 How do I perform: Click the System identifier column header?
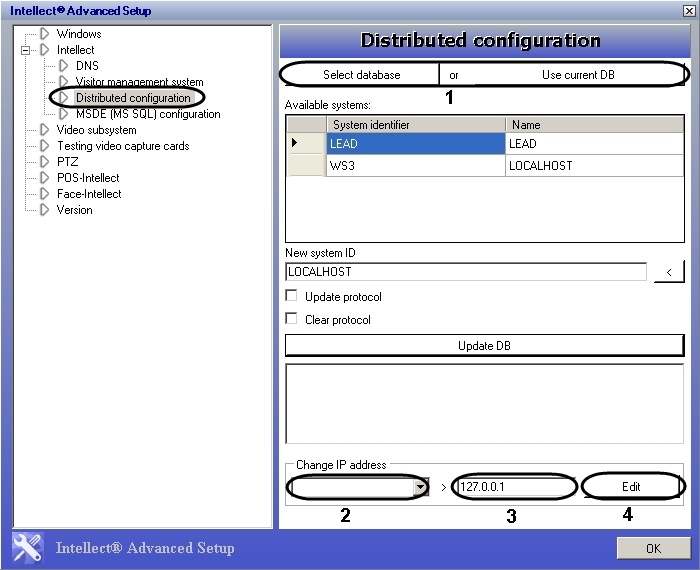click(x=416, y=125)
